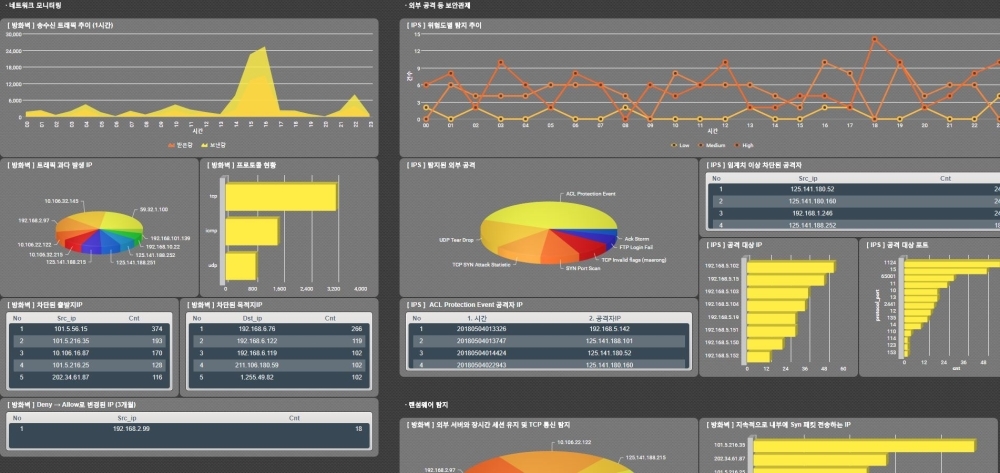Click 10.106.32.145 label on traffic IP pie
Screen dimensions: 1000x473
point(62,201)
